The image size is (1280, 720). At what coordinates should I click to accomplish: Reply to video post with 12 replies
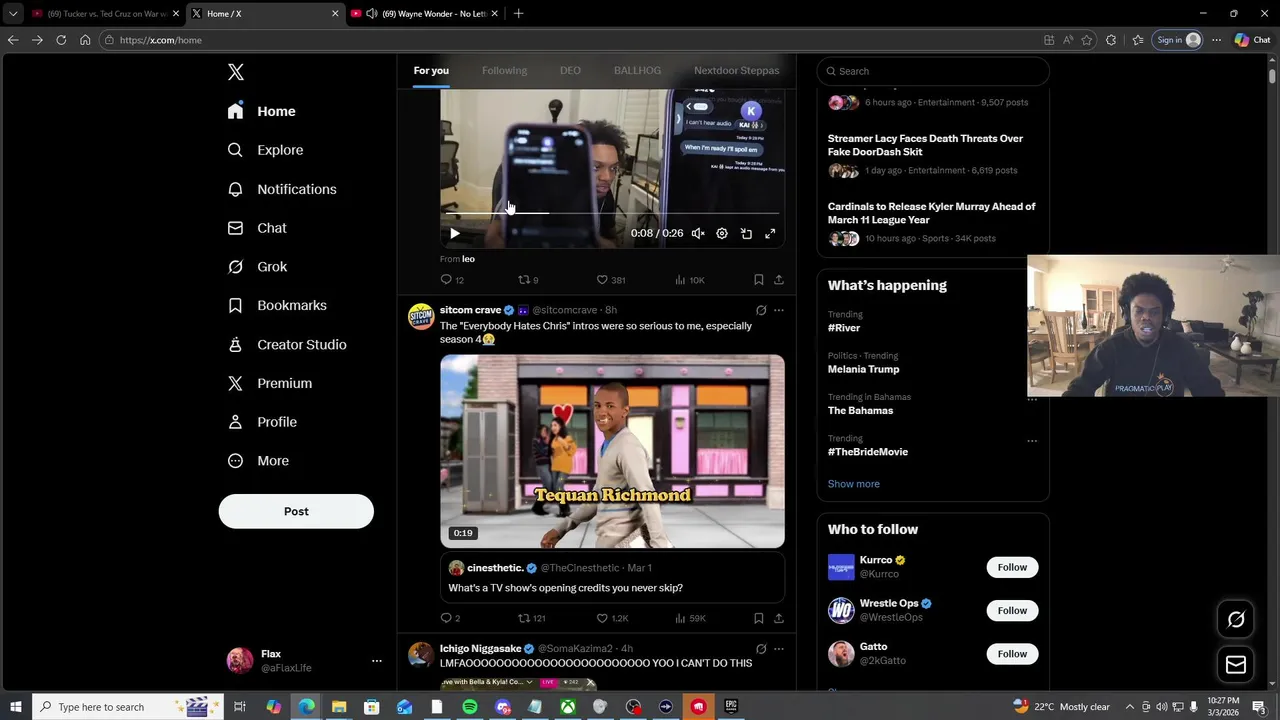coord(452,280)
